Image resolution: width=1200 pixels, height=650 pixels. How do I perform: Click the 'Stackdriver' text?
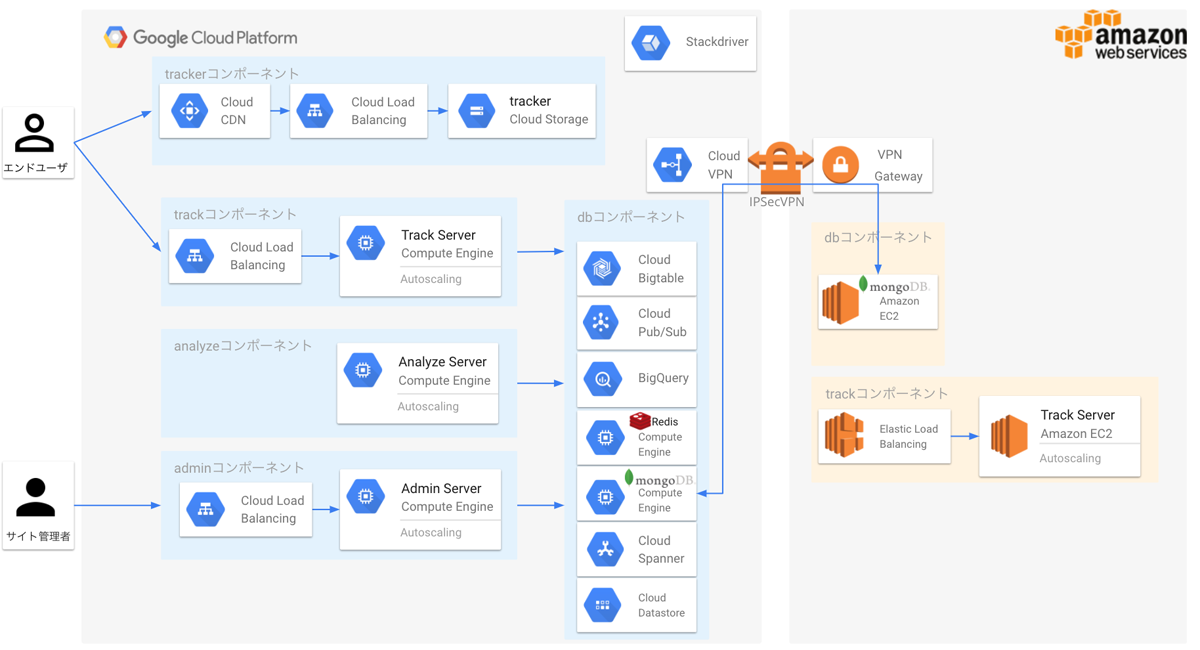(717, 42)
